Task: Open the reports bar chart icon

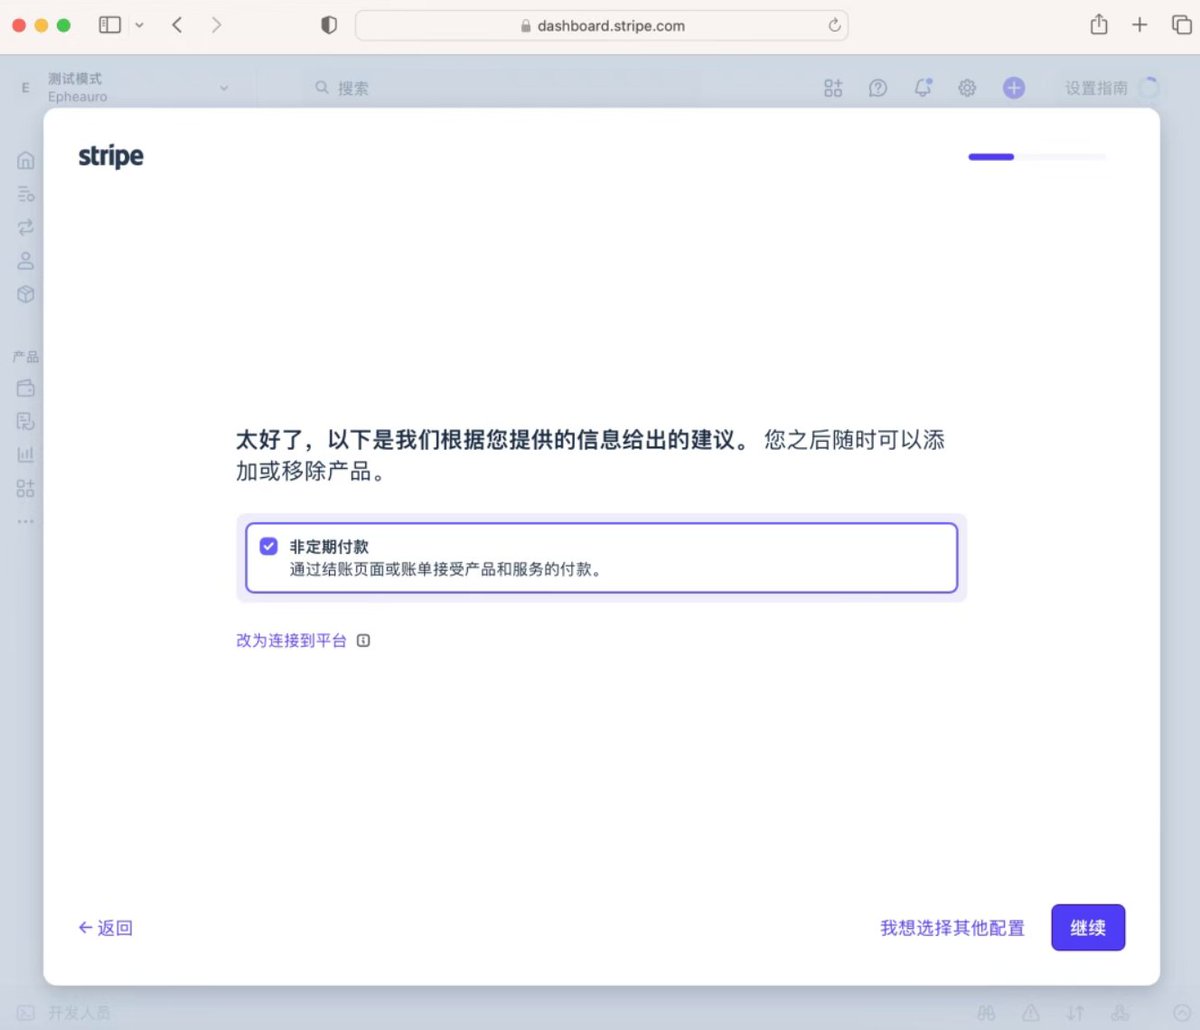Action: pyautogui.click(x=26, y=455)
